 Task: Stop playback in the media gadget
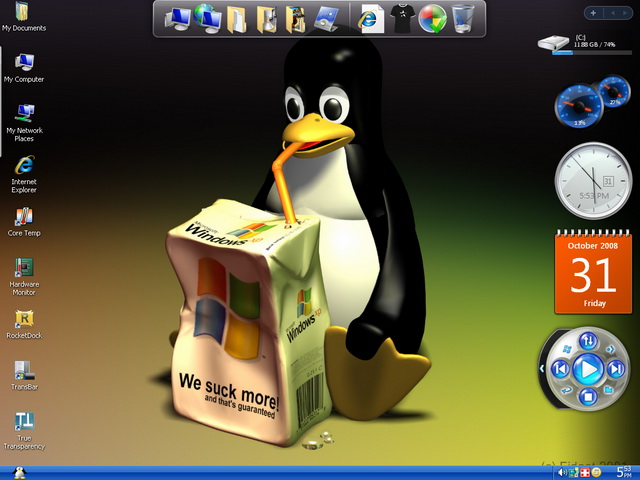(x=588, y=396)
